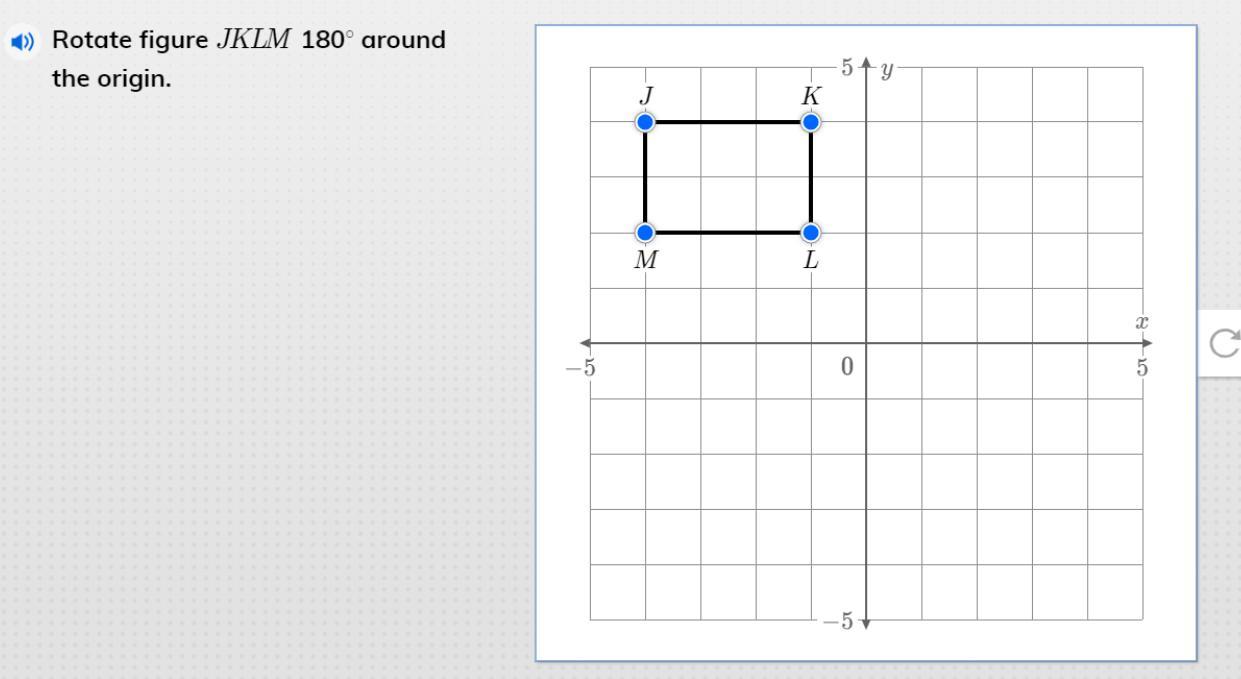Click the x axis label

1138,323
